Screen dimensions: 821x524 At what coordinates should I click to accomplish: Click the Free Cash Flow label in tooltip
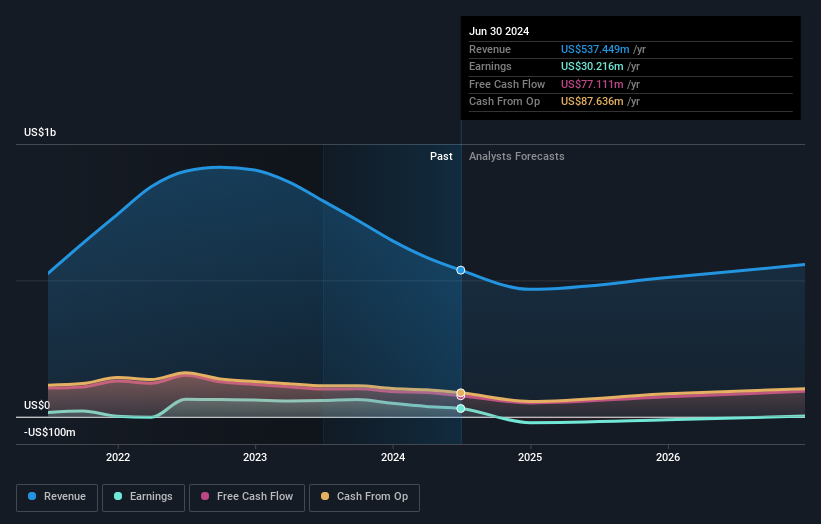pyautogui.click(x=507, y=84)
